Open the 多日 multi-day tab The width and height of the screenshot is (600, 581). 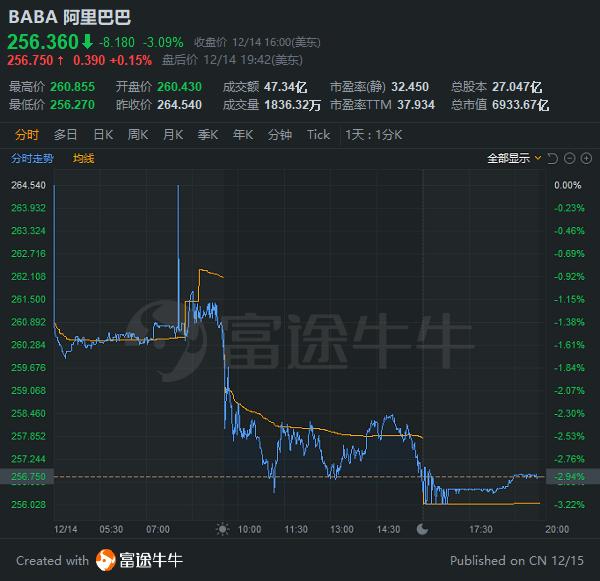click(65, 135)
